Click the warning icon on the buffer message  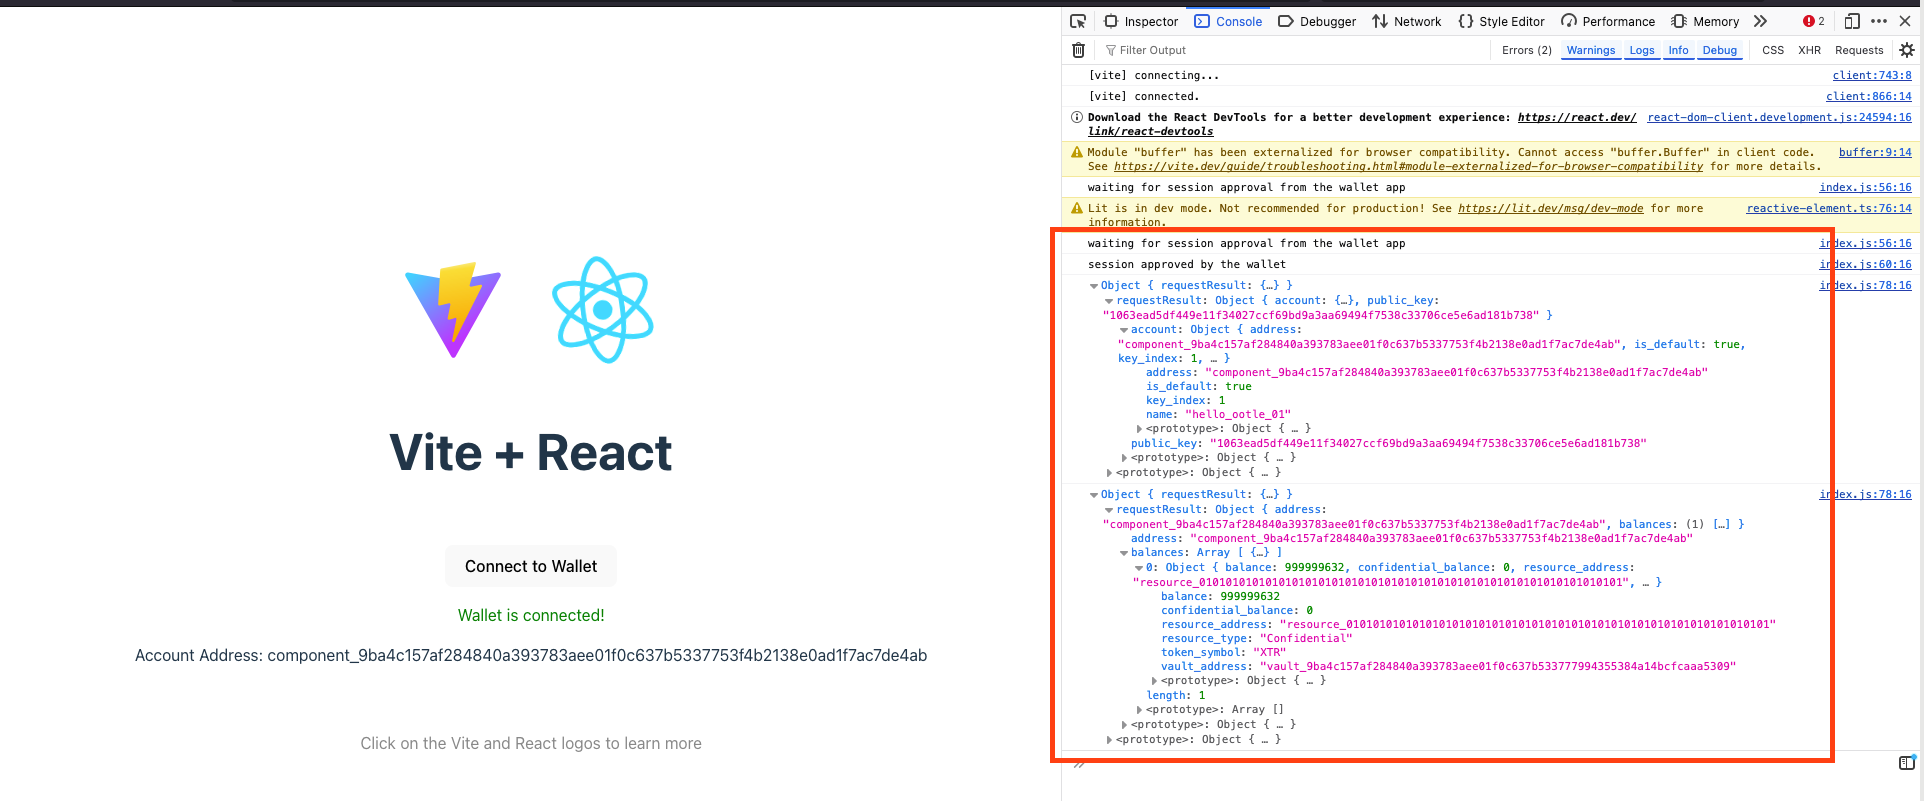tap(1077, 153)
